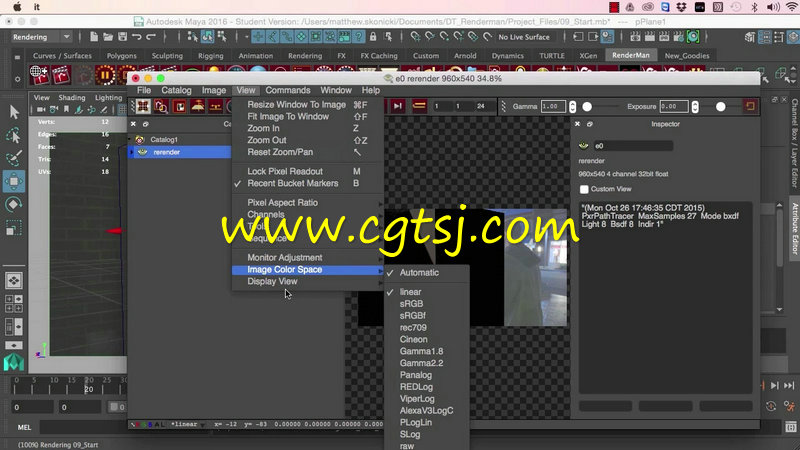Switch to the RenderMan shelf tab

coord(631,55)
